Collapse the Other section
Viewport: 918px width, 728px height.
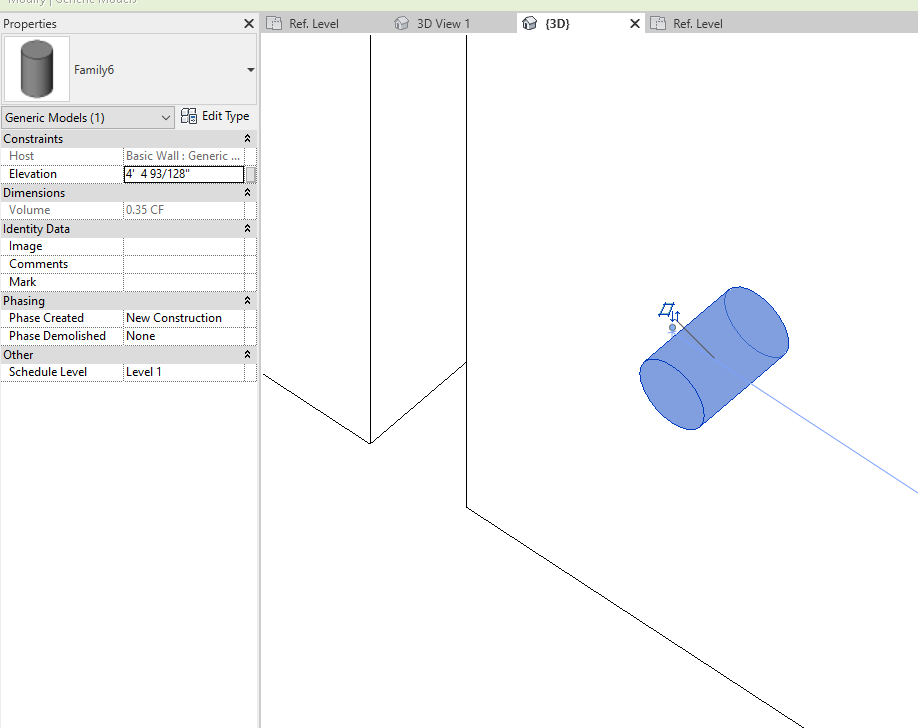(247, 354)
